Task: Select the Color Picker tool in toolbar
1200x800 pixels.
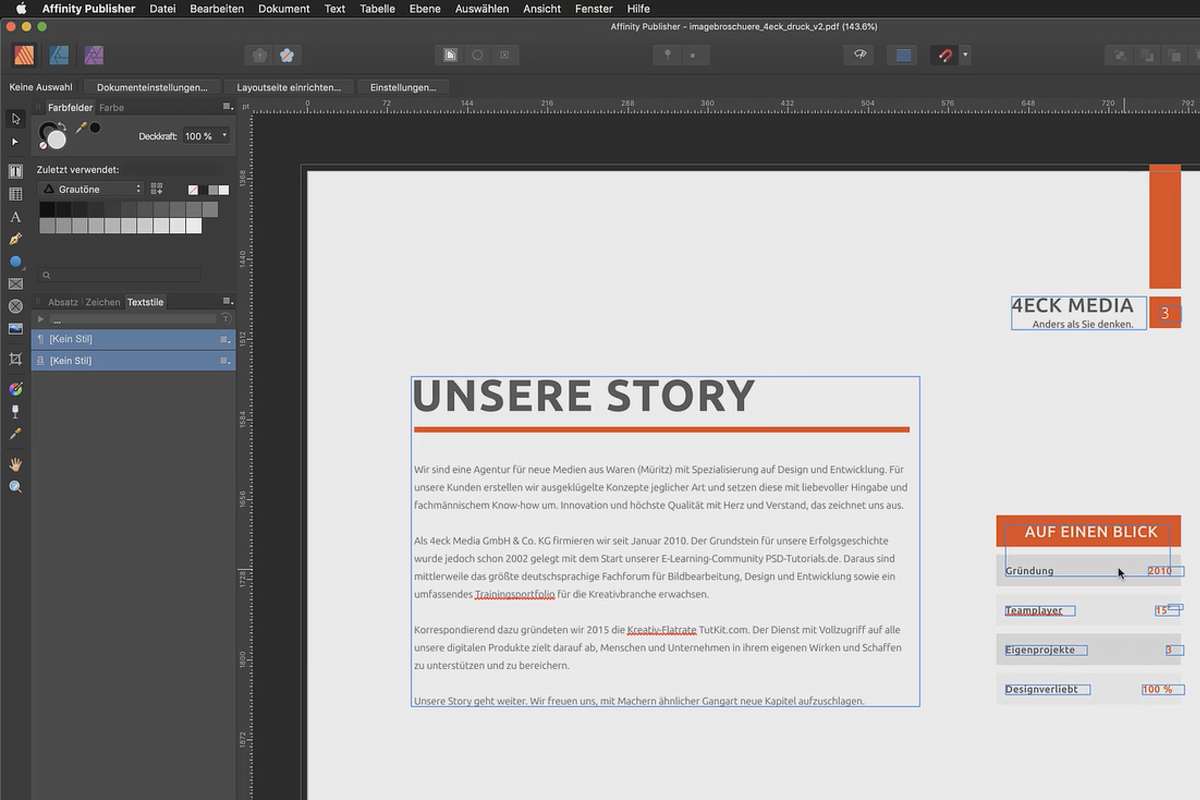Action: point(15,434)
